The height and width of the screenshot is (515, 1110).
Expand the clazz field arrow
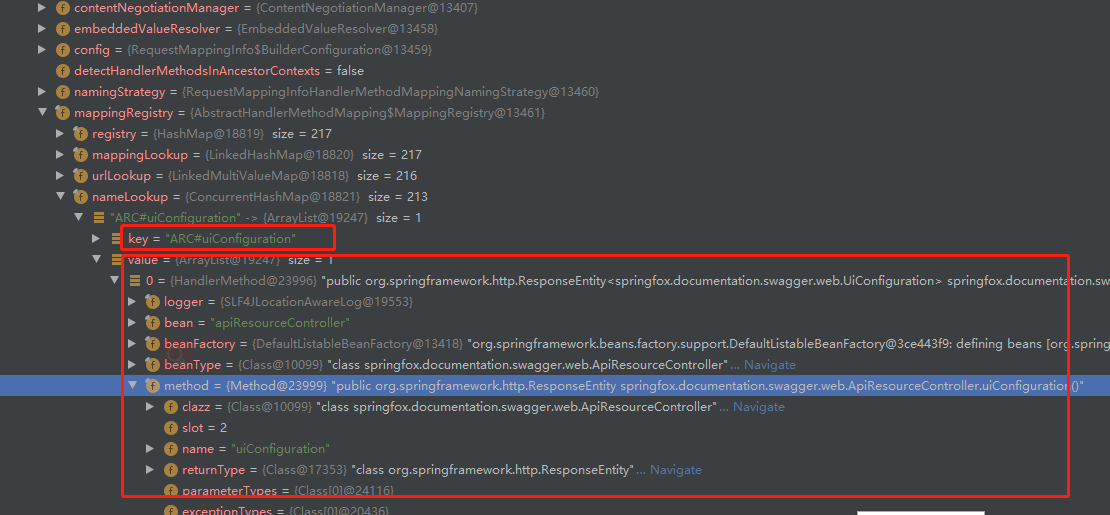tap(149, 407)
